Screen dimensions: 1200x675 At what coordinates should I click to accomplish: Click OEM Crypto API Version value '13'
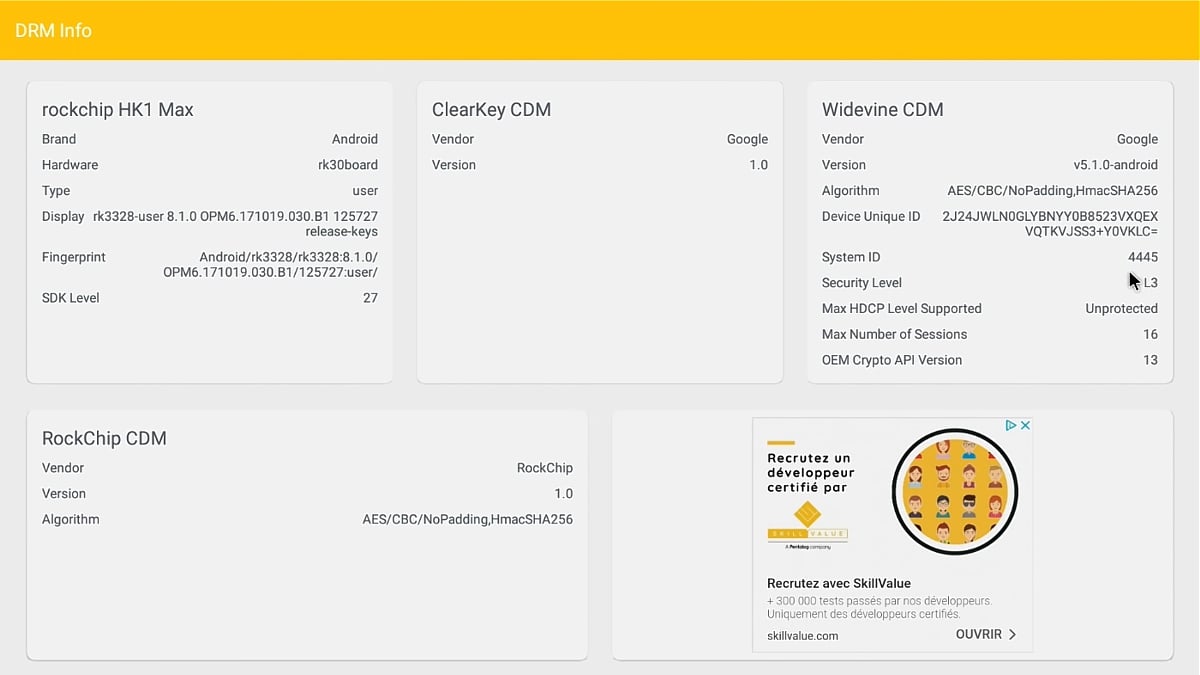pyautogui.click(x=1150, y=360)
